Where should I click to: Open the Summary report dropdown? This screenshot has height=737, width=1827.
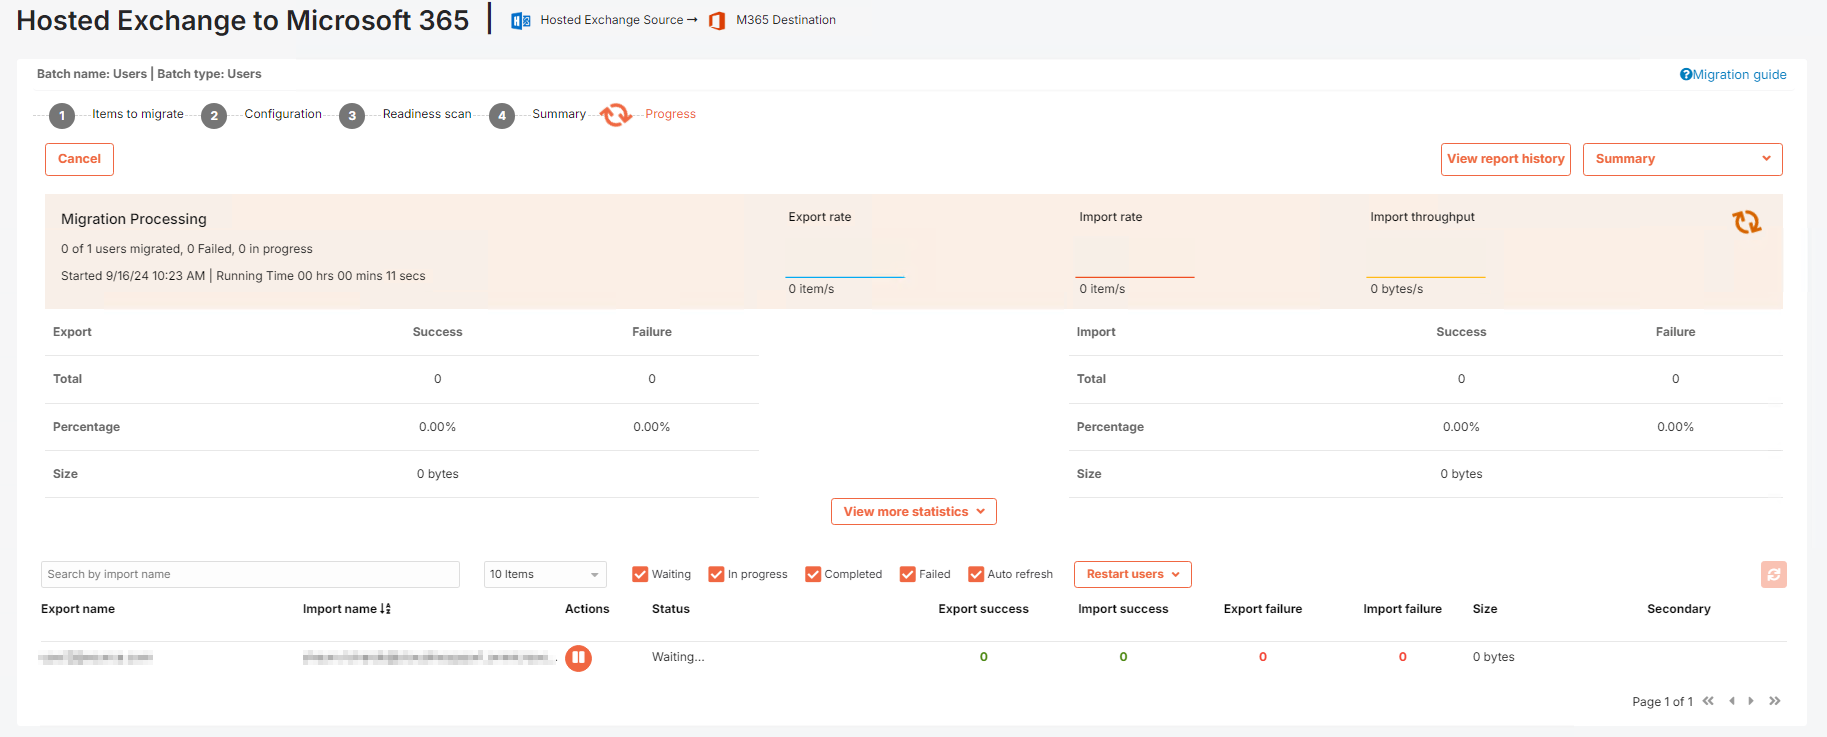pyautogui.click(x=1683, y=159)
